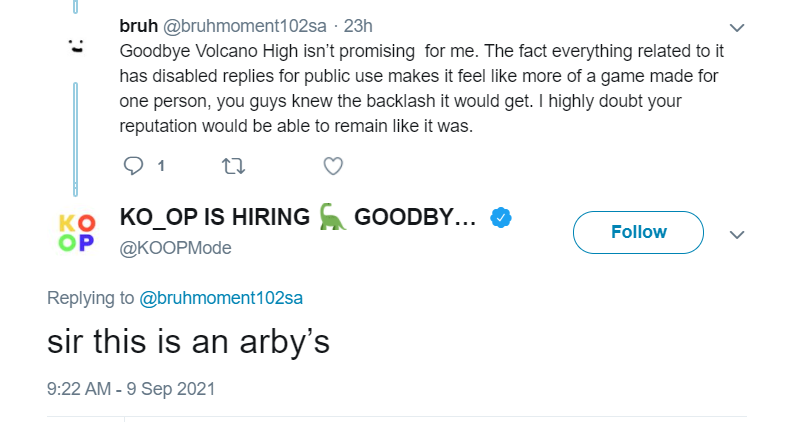Select the "sir this is an arby's" text
Viewport: 796px width, 422px height.
point(188,342)
